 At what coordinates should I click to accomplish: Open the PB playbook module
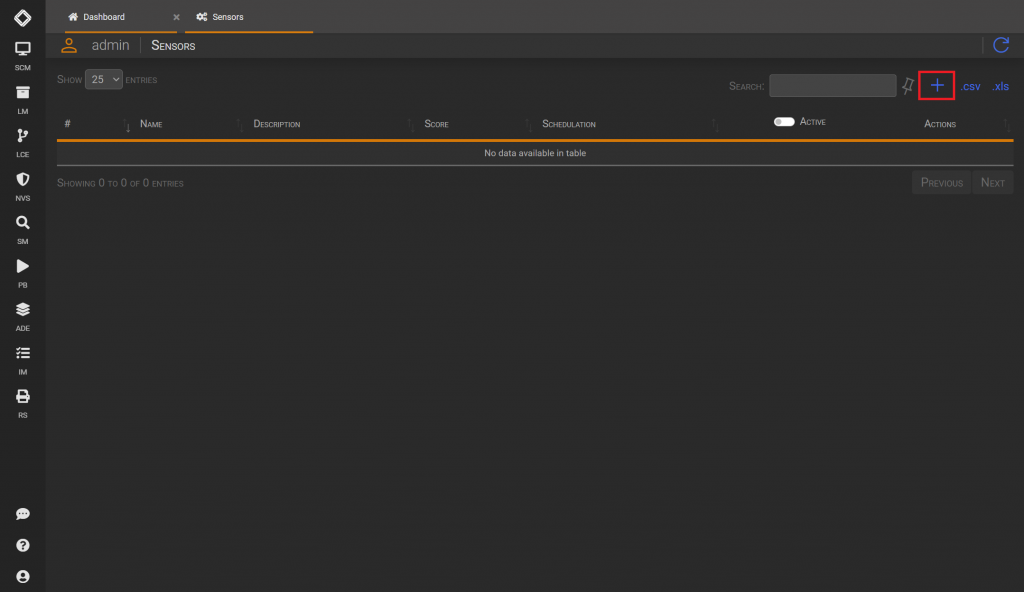[x=23, y=274]
